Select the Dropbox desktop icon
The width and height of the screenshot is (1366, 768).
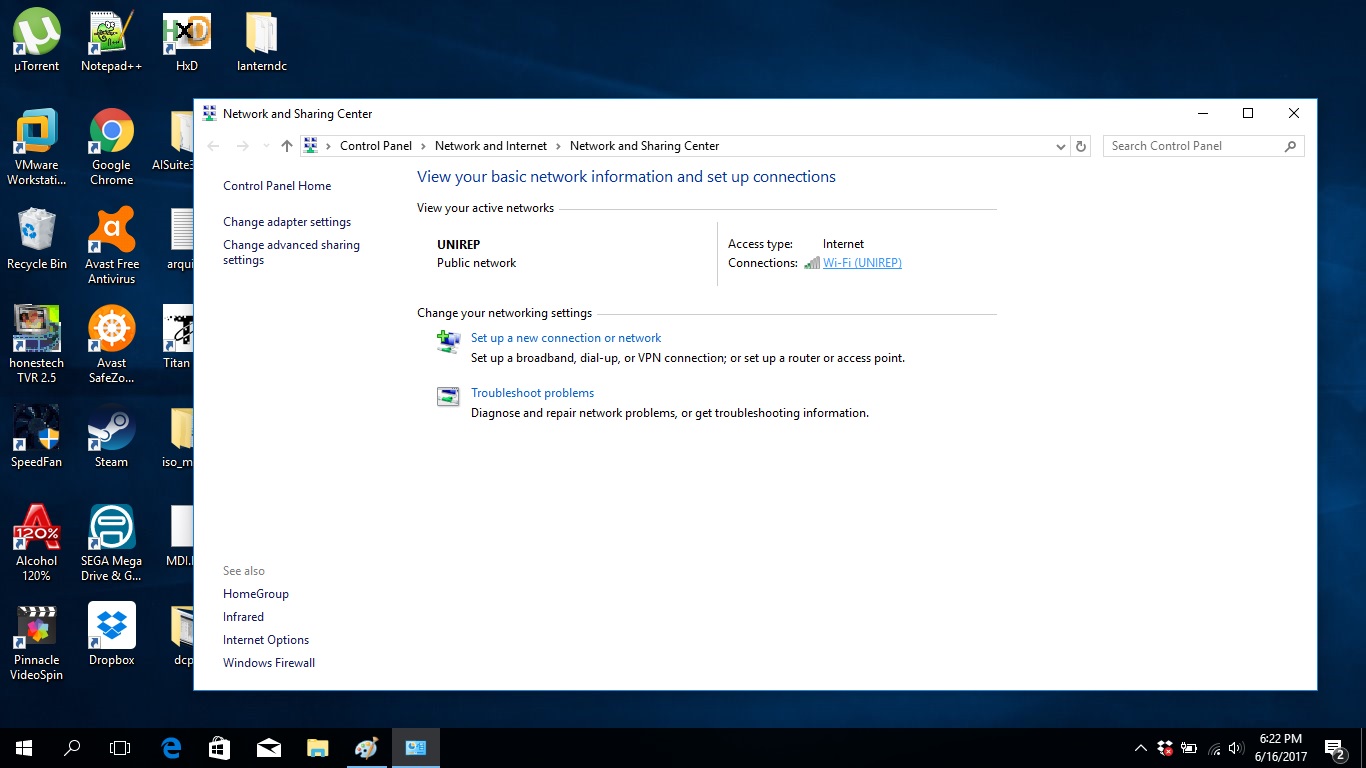[111, 634]
